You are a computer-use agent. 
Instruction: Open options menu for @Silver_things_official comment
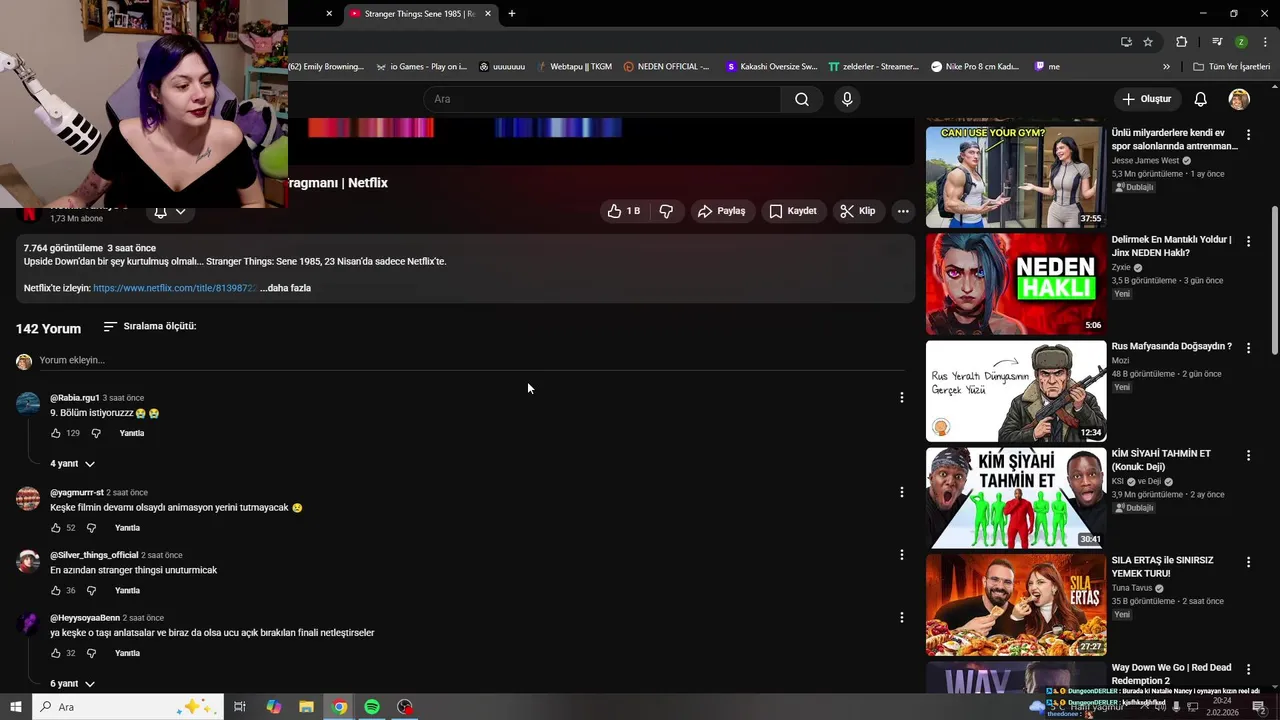click(x=901, y=555)
